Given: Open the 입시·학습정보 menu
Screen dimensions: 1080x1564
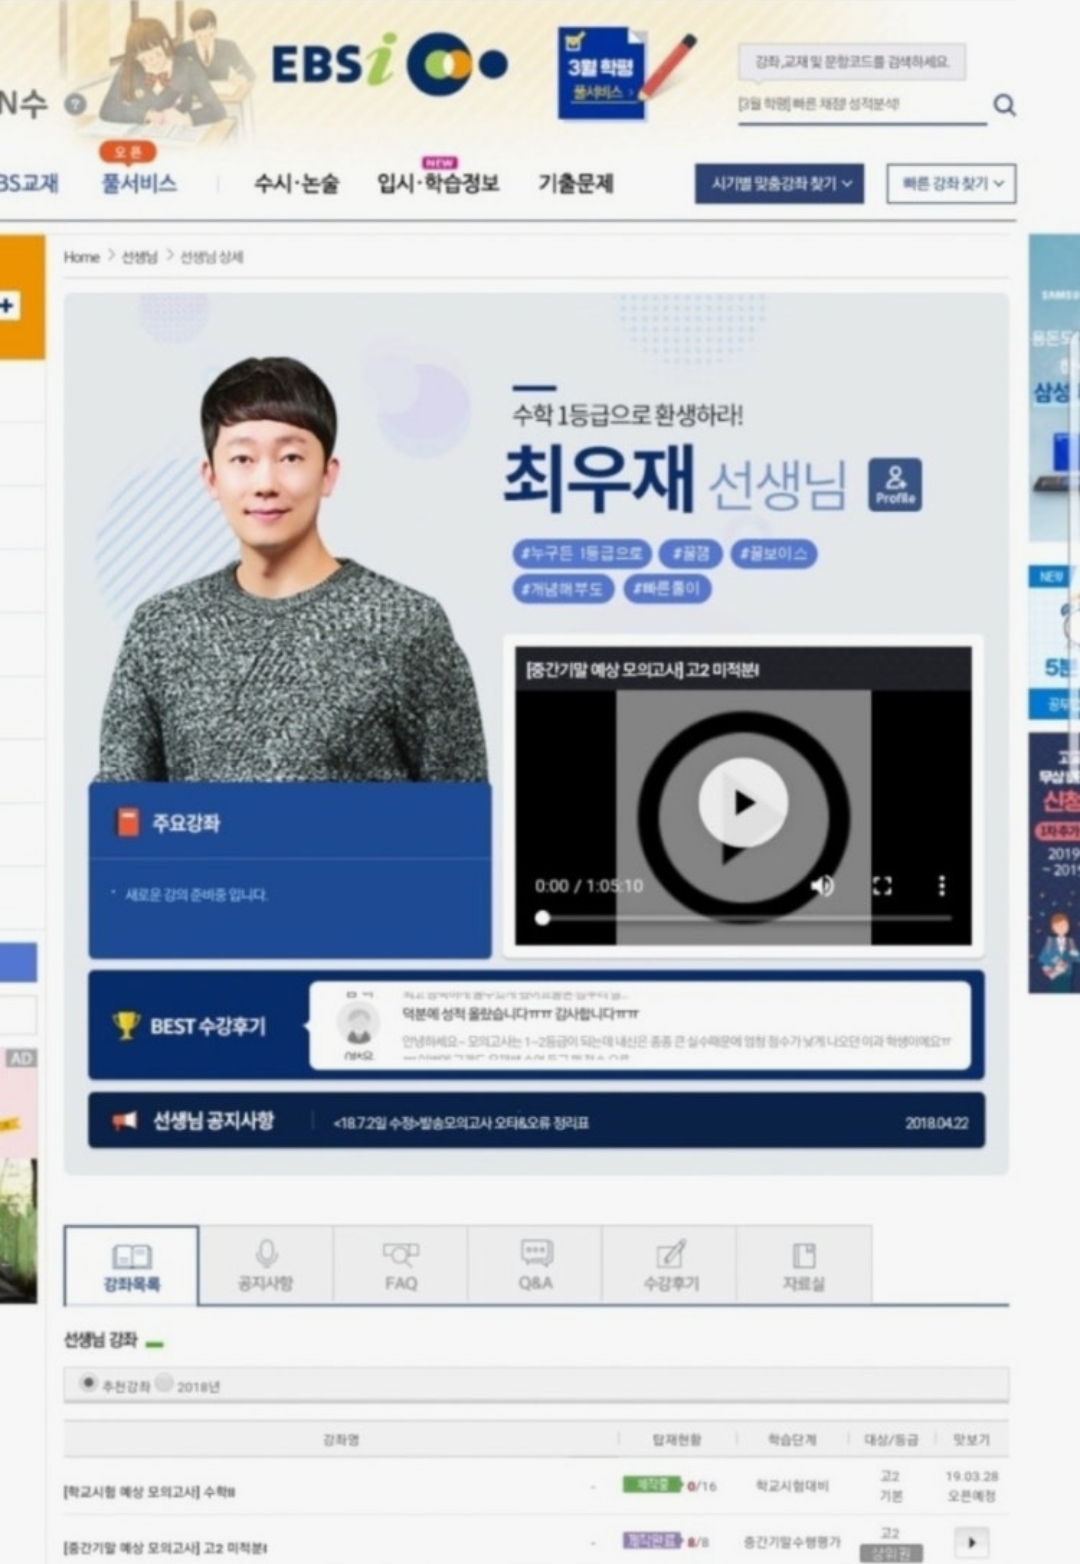Looking at the screenshot, I should [x=437, y=183].
